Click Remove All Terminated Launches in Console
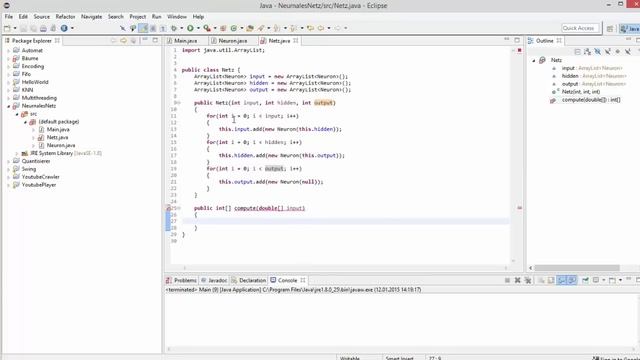 [x=528, y=280]
